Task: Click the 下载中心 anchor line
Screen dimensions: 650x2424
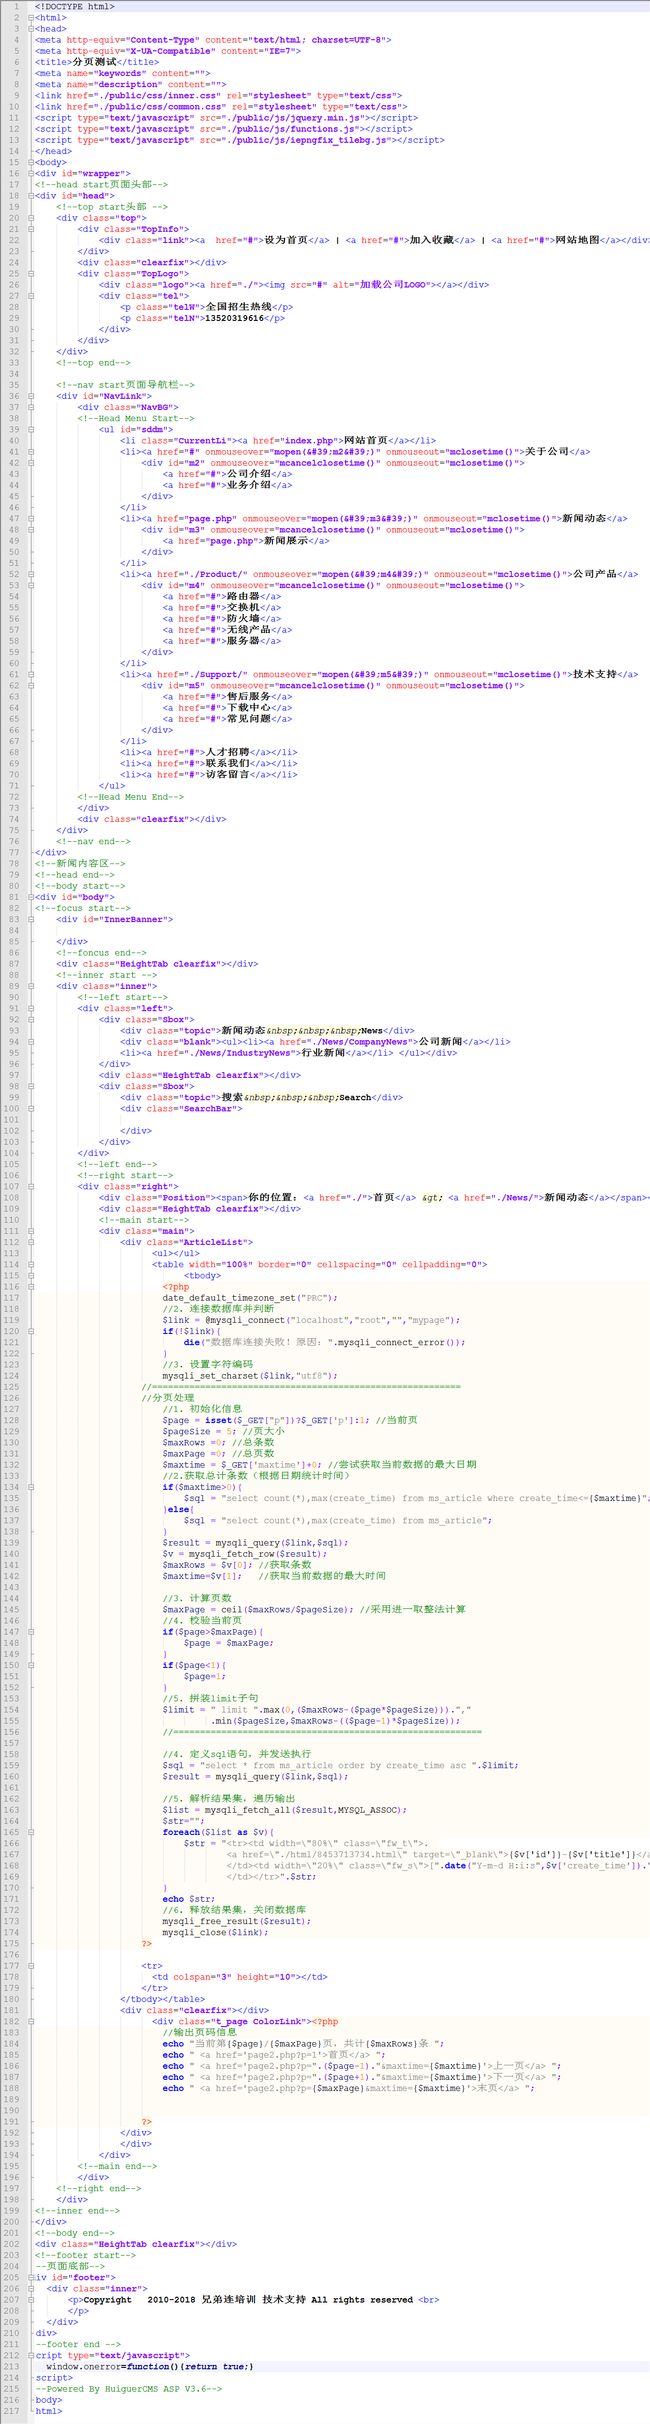Action: (x=228, y=707)
